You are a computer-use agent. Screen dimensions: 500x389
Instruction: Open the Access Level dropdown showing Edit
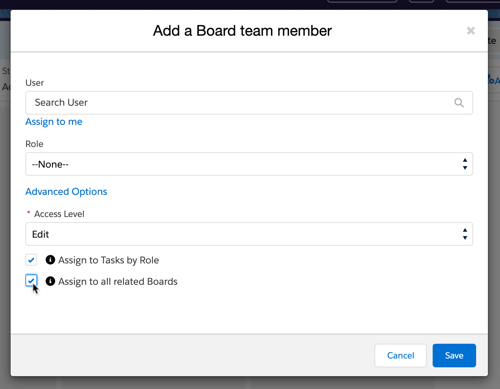click(249, 234)
